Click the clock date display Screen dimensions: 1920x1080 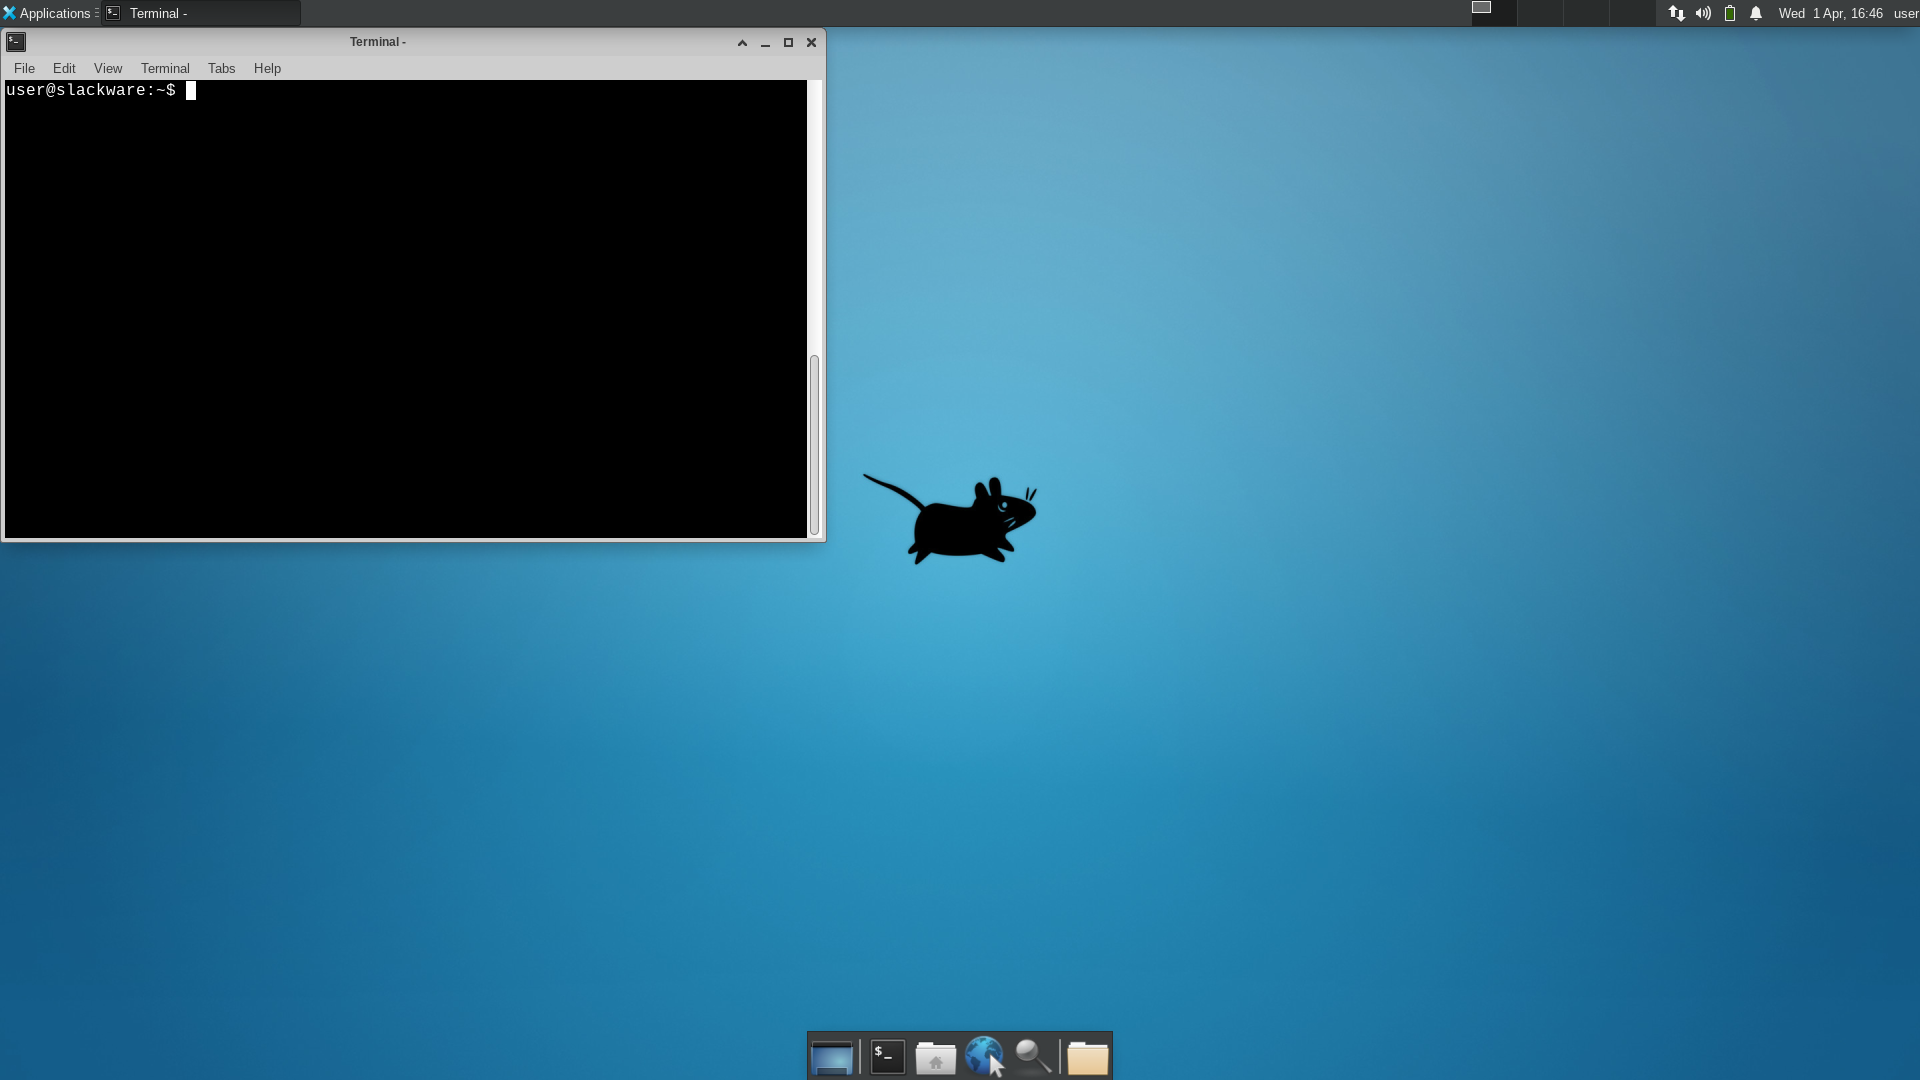1830,13
